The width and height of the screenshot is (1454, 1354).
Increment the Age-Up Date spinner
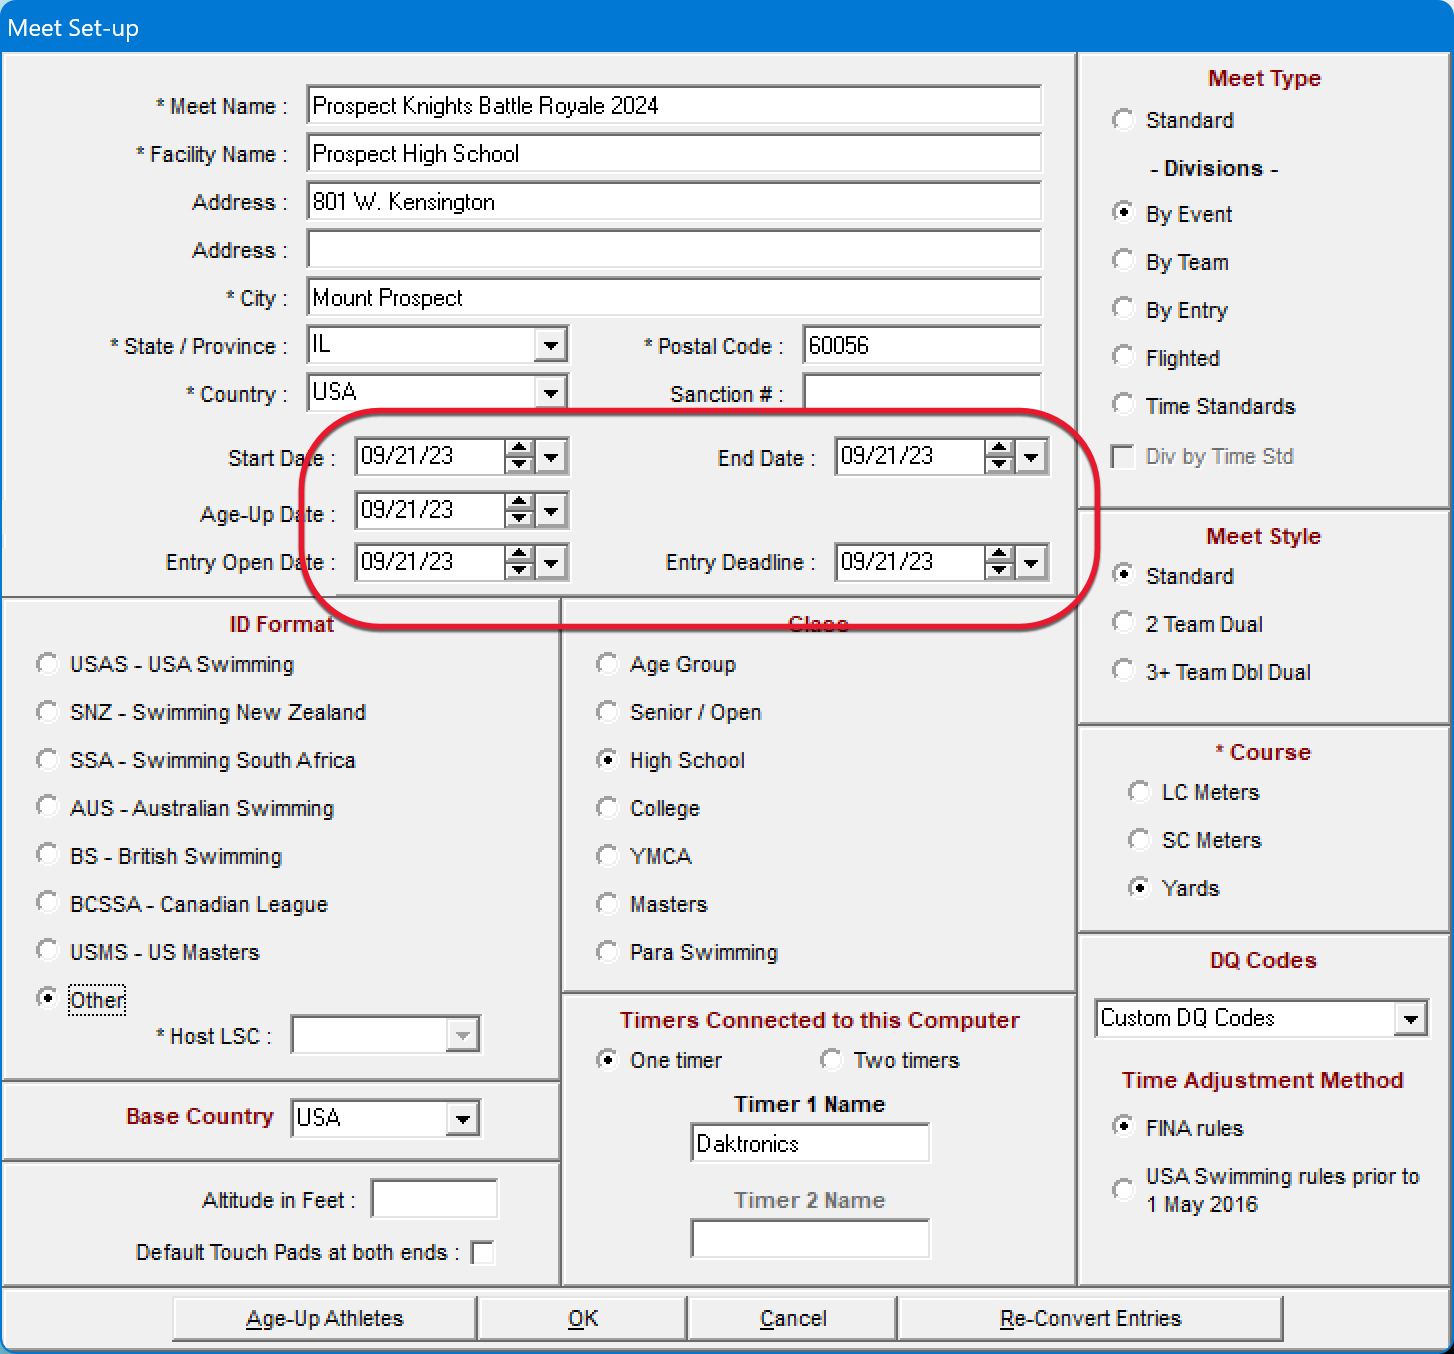518,503
